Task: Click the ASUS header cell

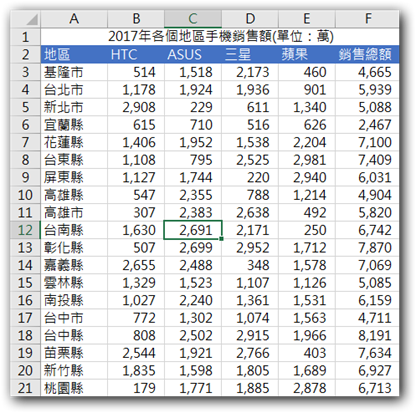Action: coord(193,54)
